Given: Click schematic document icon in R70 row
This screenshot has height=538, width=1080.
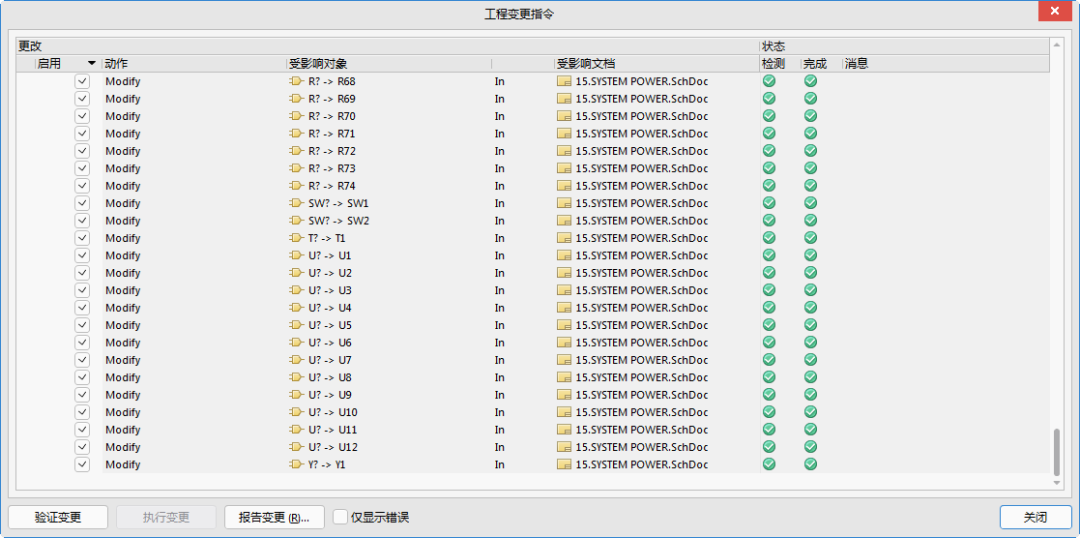Looking at the screenshot, I should coord(564,116).
